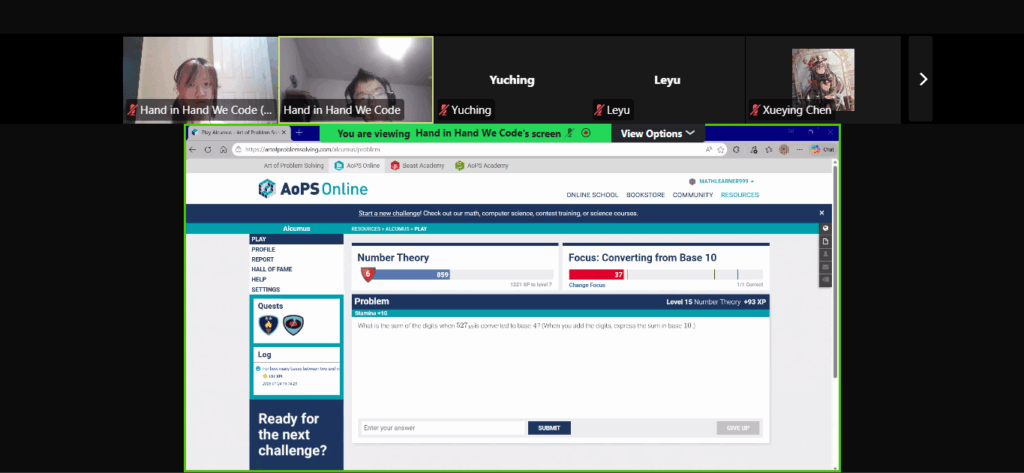The image size is (1024, 473).
Task: Submit the answer with the SUBMIT button
Action: click(x=549, y=428)
